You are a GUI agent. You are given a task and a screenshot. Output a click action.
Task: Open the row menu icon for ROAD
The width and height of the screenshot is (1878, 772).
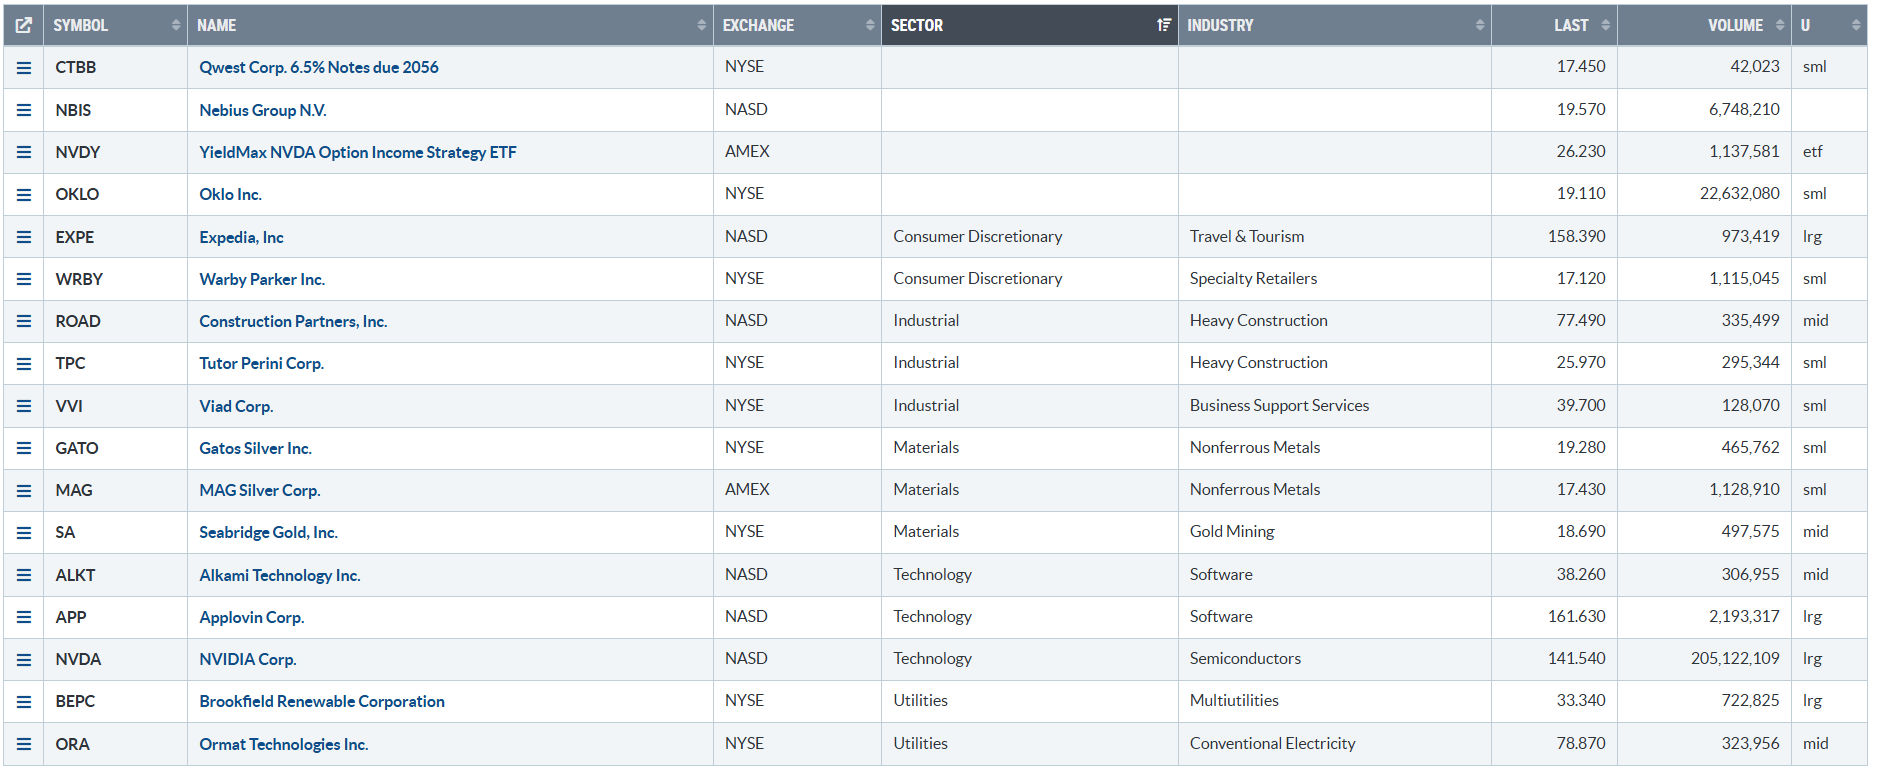[x=24, y=322]
